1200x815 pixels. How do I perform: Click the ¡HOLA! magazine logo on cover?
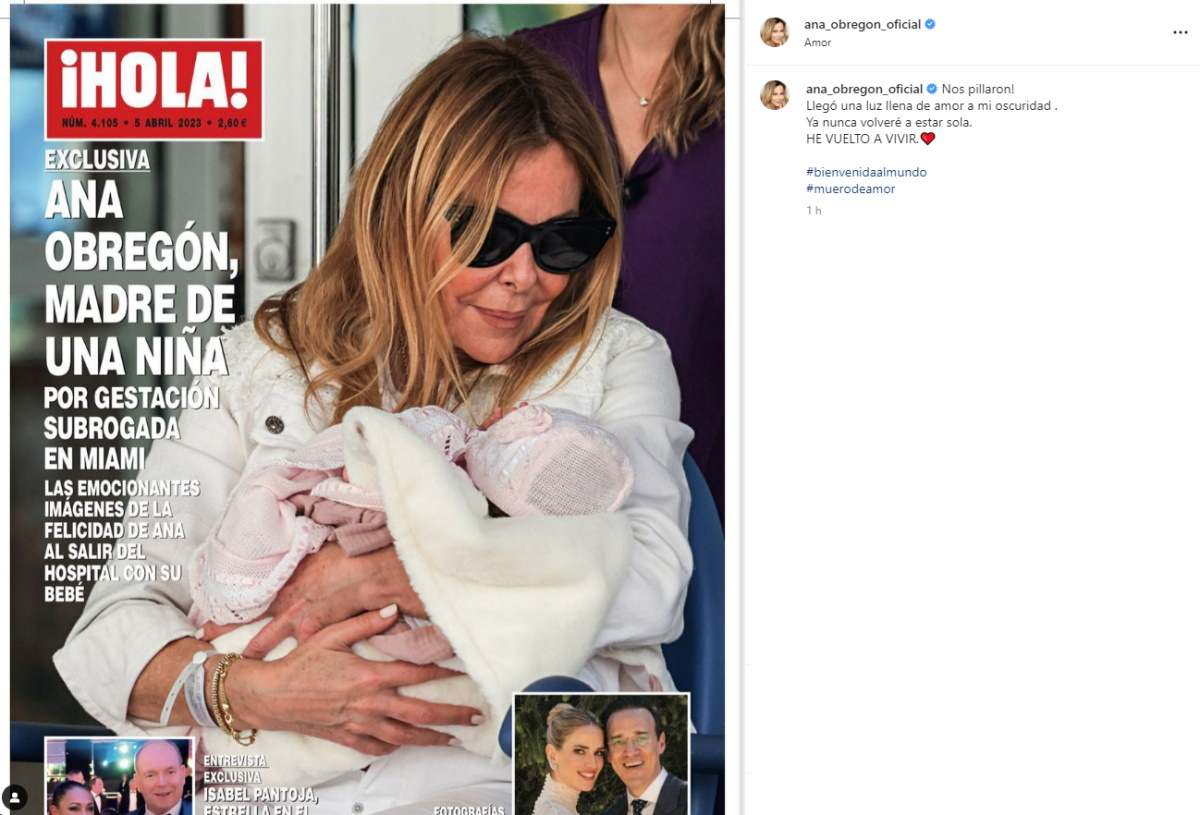154,89
